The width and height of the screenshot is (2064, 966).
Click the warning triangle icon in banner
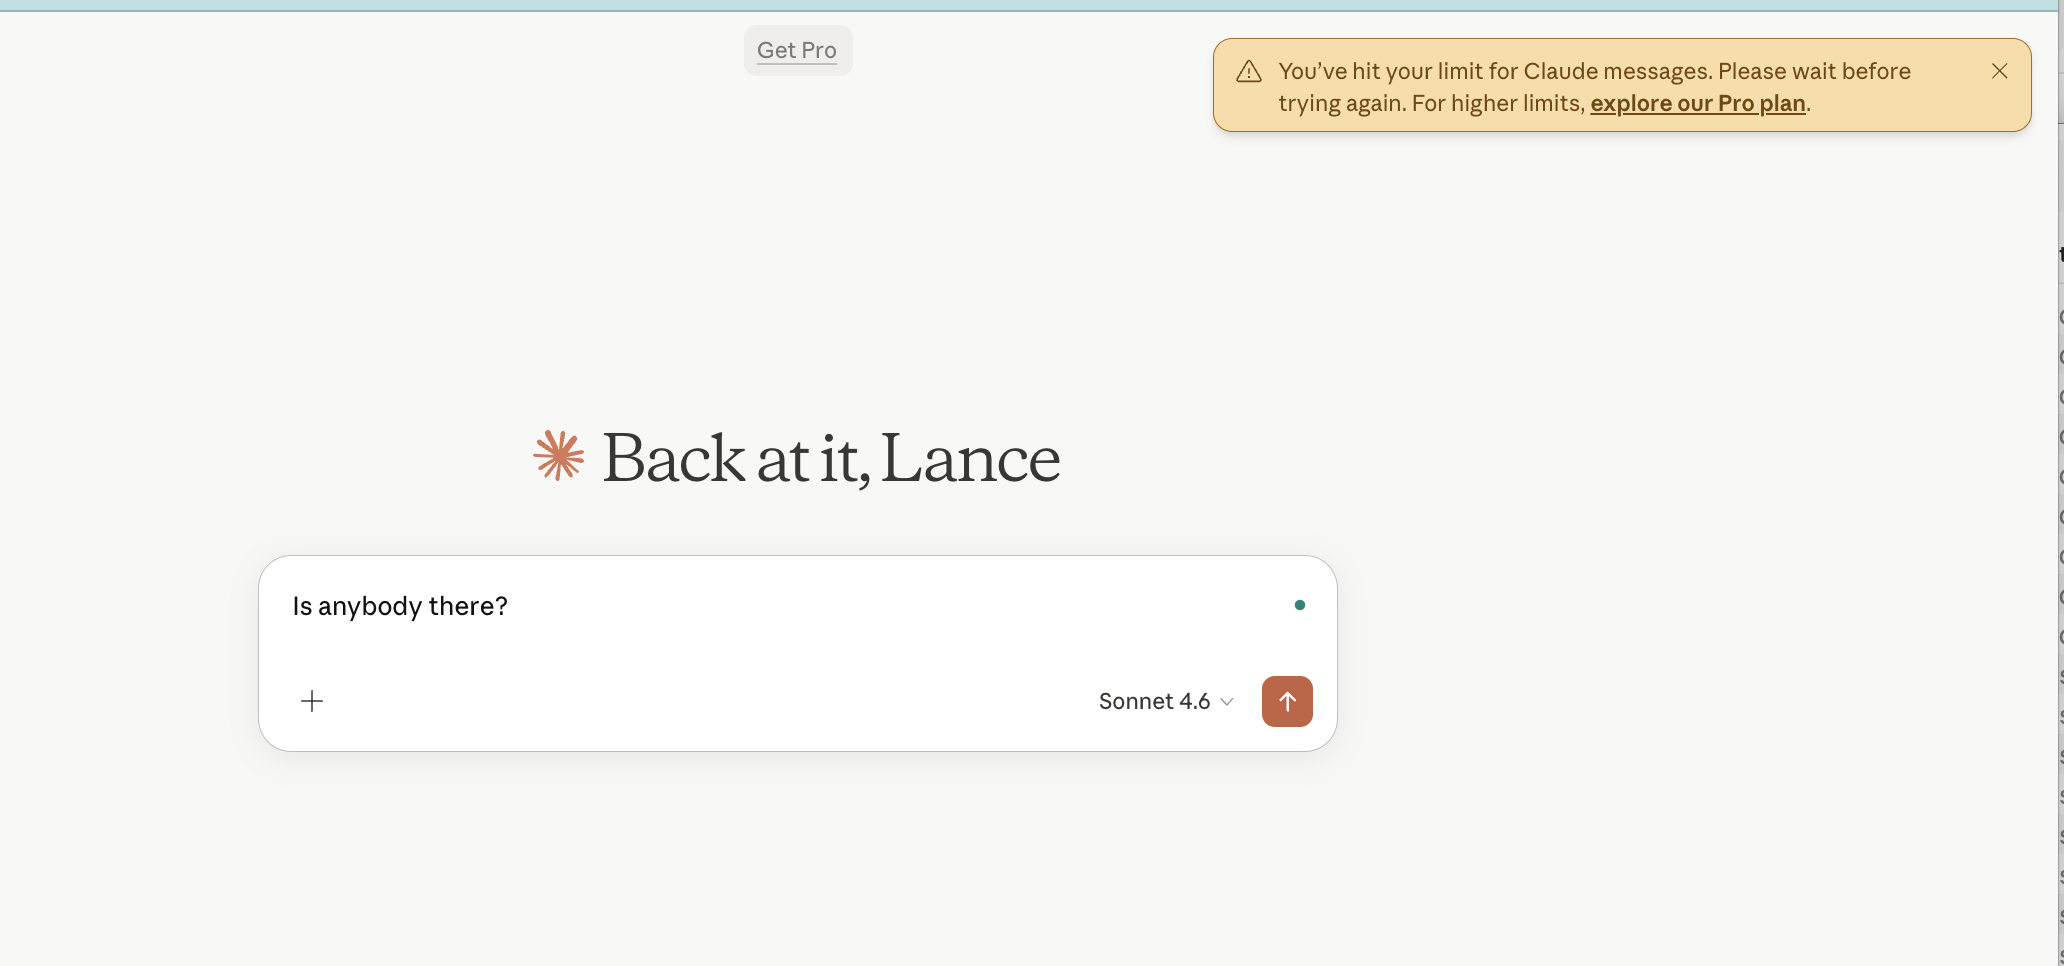tap(1249, 72)
